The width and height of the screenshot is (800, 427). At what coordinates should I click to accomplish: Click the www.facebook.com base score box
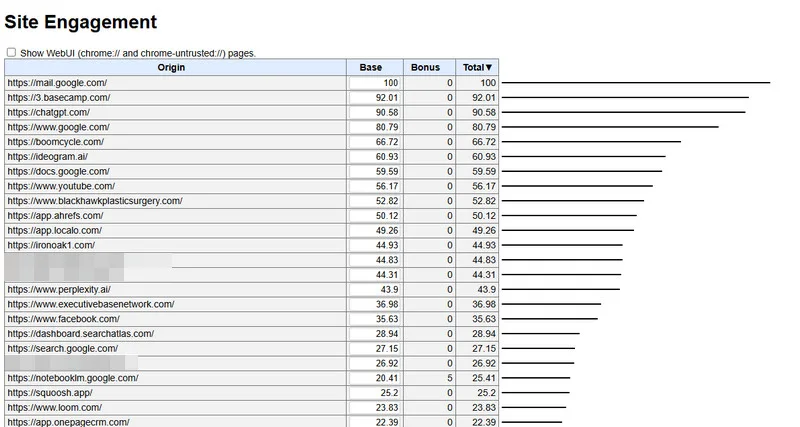click(375, 319)
